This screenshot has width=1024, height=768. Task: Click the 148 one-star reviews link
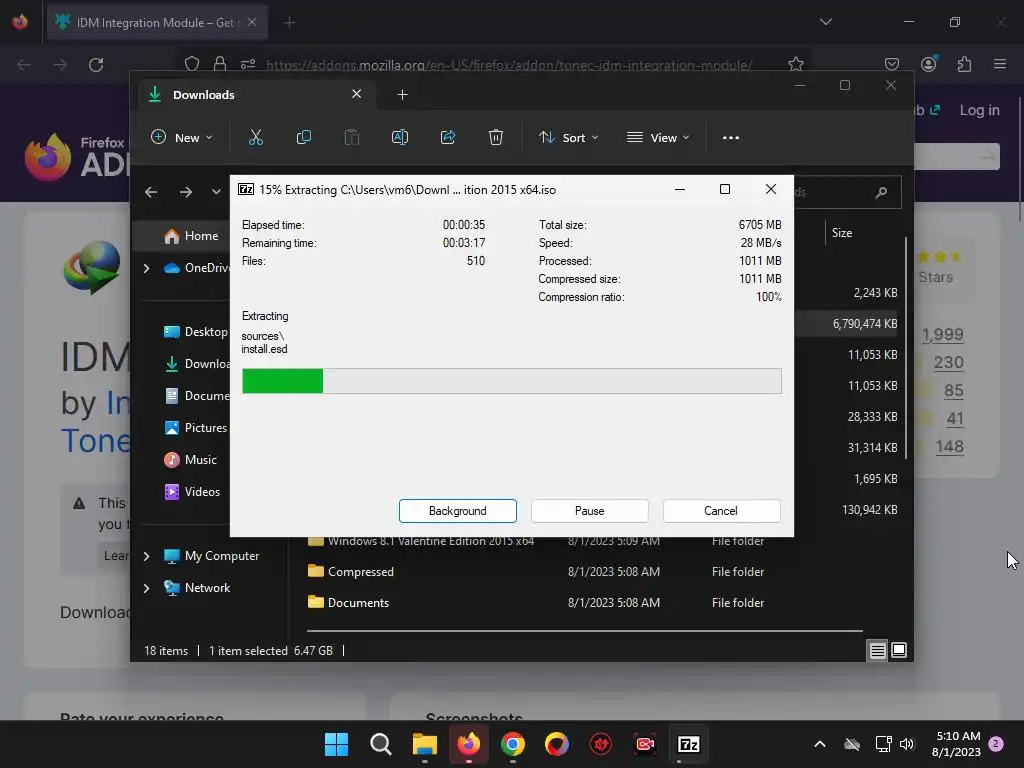(950, 447)
